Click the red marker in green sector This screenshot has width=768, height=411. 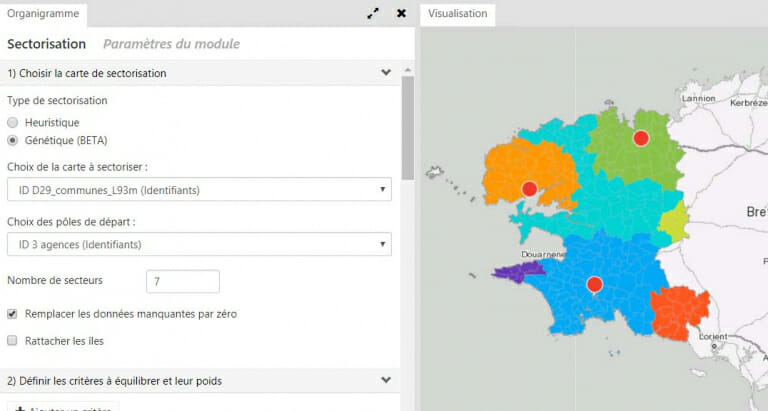coord(641,138)
